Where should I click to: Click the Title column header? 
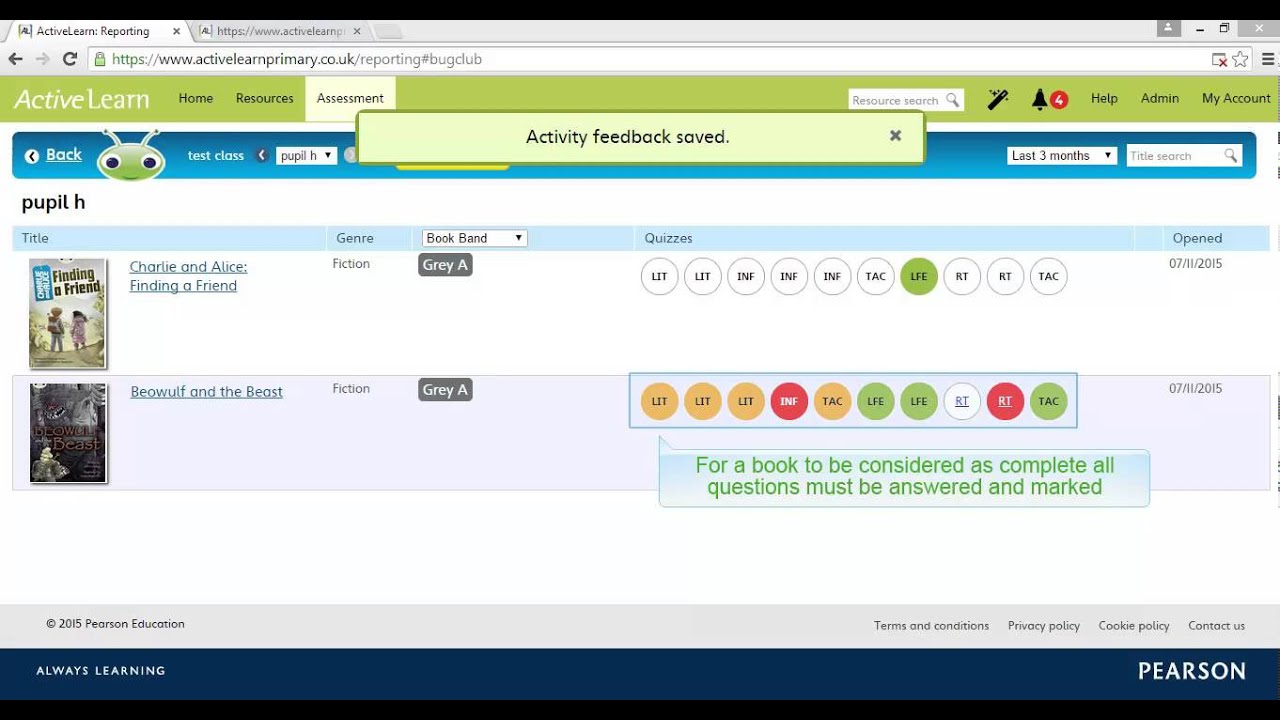point(35,238)
